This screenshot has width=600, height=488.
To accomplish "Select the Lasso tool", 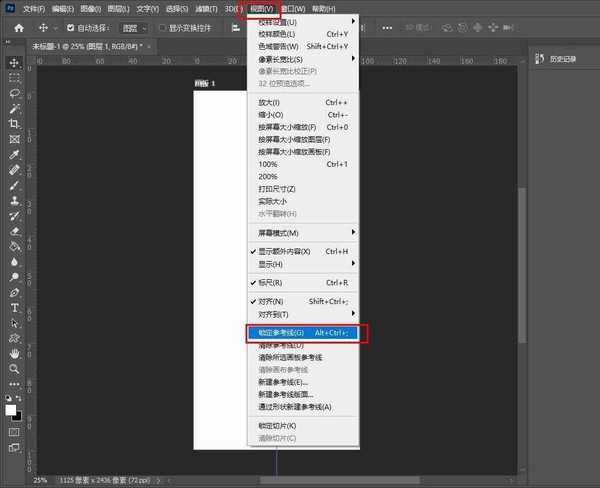I will click(14, 92).
